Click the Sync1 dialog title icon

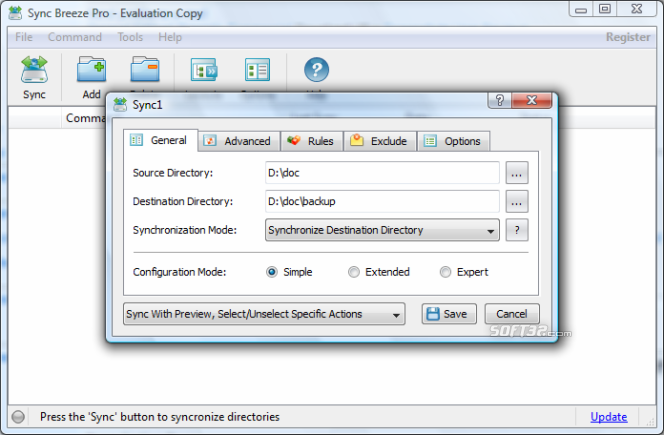click(x=120, y=104)
